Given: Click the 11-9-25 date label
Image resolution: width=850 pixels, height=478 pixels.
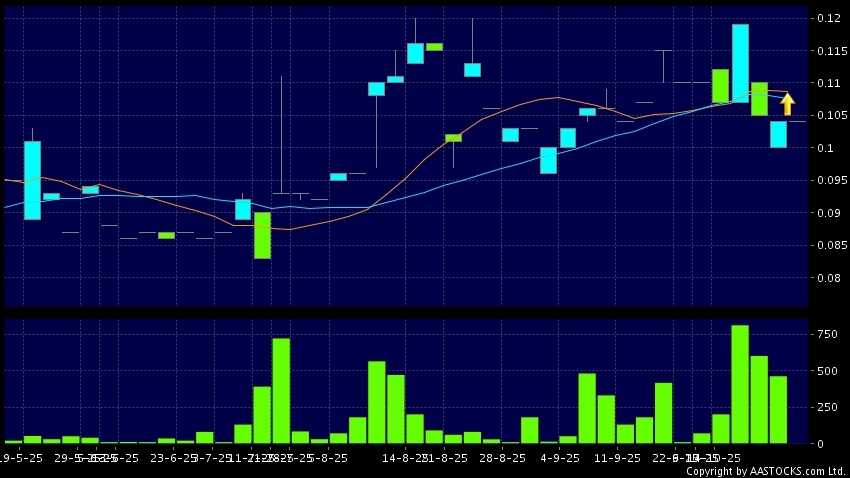Looking at the screenshot, I should point(615,457).
